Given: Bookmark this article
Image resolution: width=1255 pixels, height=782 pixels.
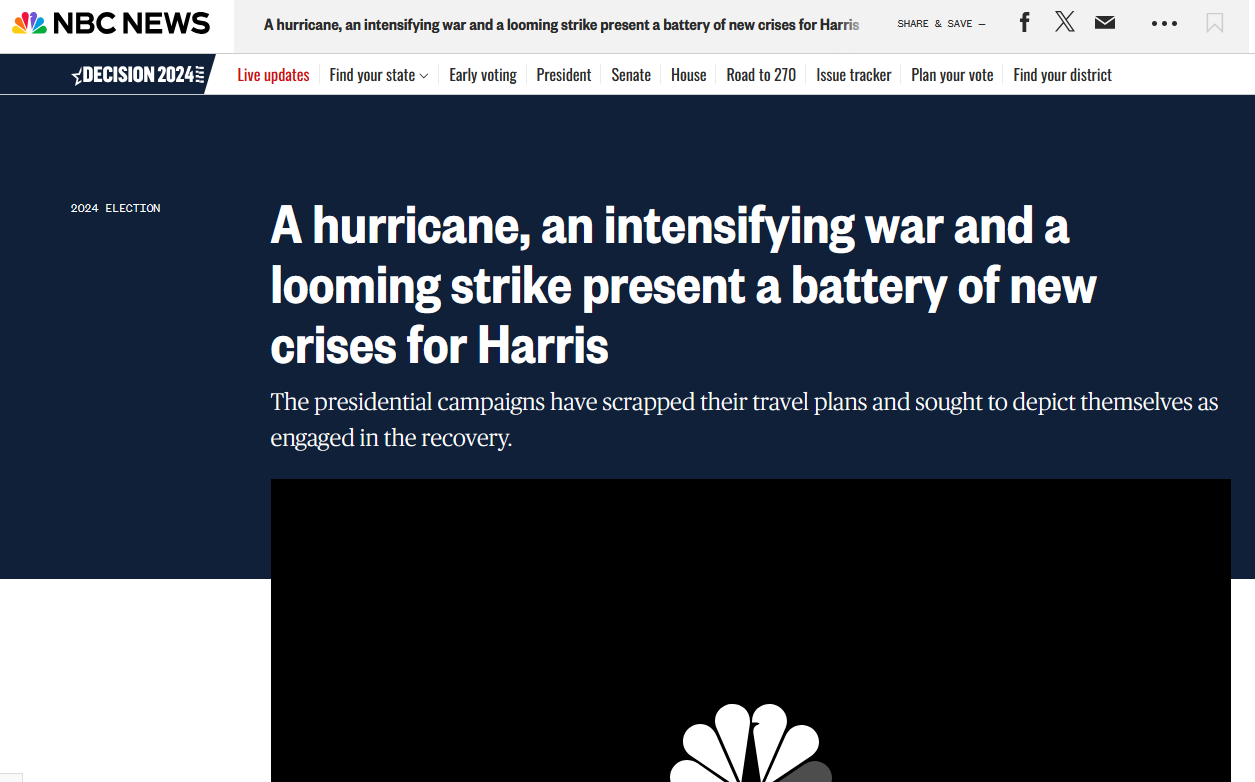Looking at the screenshot, I should click(x=1215, y=23).
